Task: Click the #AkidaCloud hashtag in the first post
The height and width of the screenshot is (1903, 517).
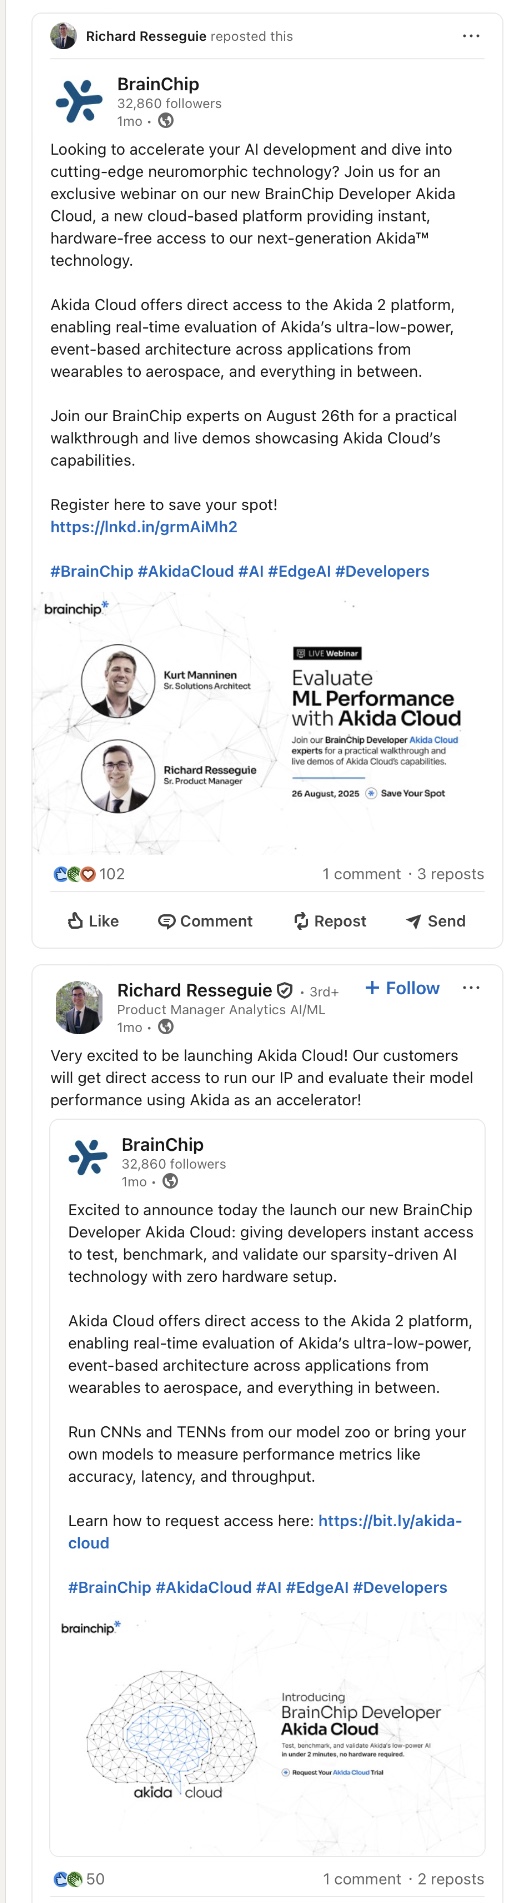Action: (x=185, y=571)
